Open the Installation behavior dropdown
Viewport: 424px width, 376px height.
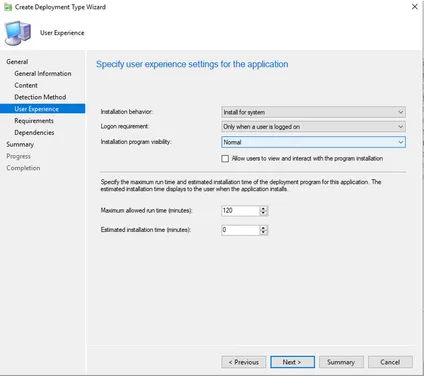(x=313, y=112)
